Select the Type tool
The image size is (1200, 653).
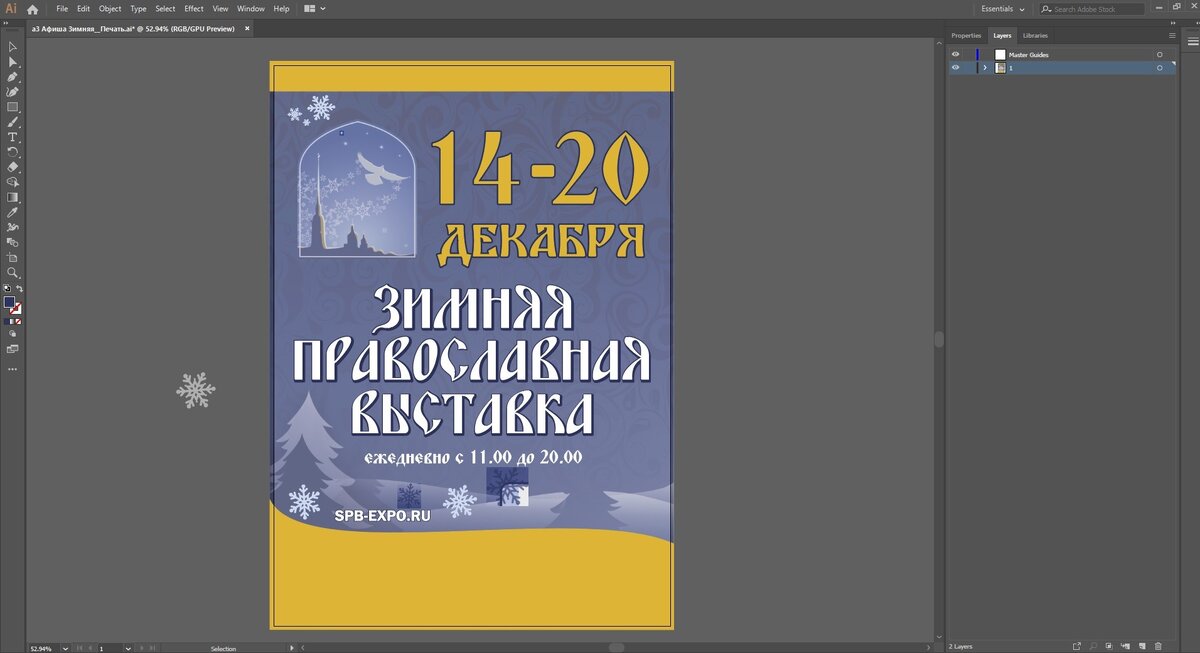(x=13, y=137)
